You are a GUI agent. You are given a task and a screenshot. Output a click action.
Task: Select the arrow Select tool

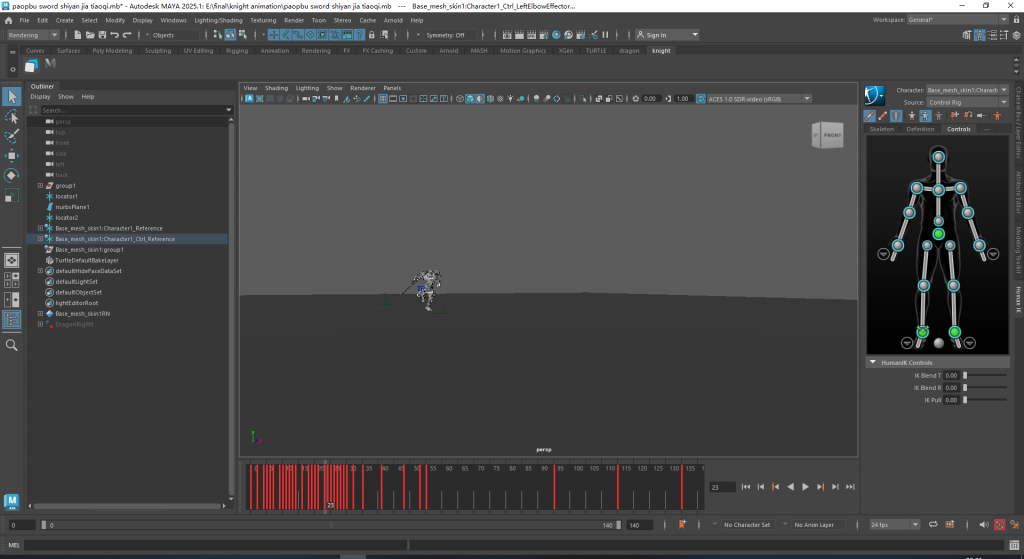(x=12, y=96)
